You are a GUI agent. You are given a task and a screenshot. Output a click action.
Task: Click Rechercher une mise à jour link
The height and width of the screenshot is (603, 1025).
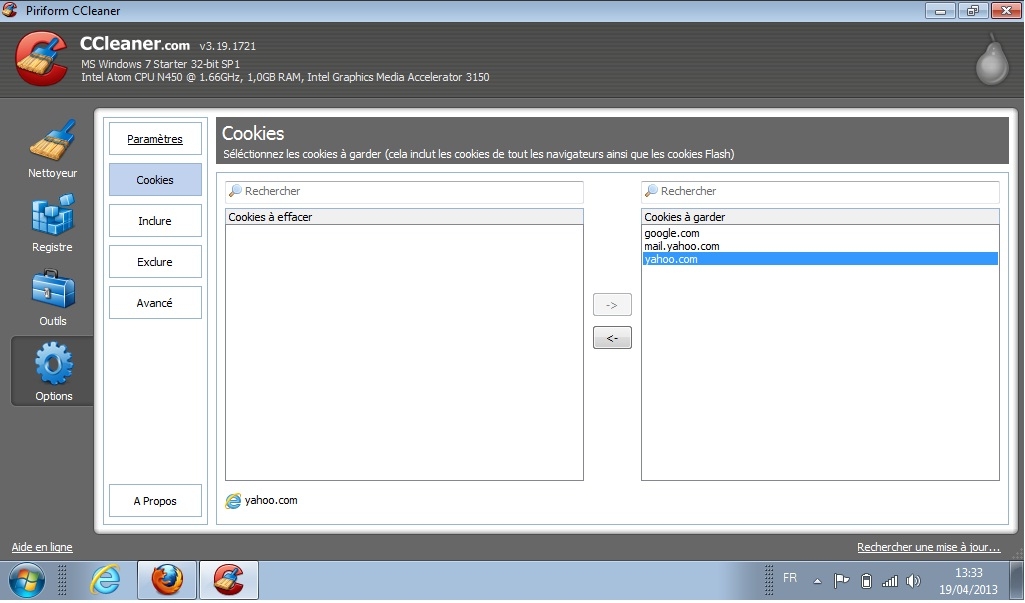point(928,547)
